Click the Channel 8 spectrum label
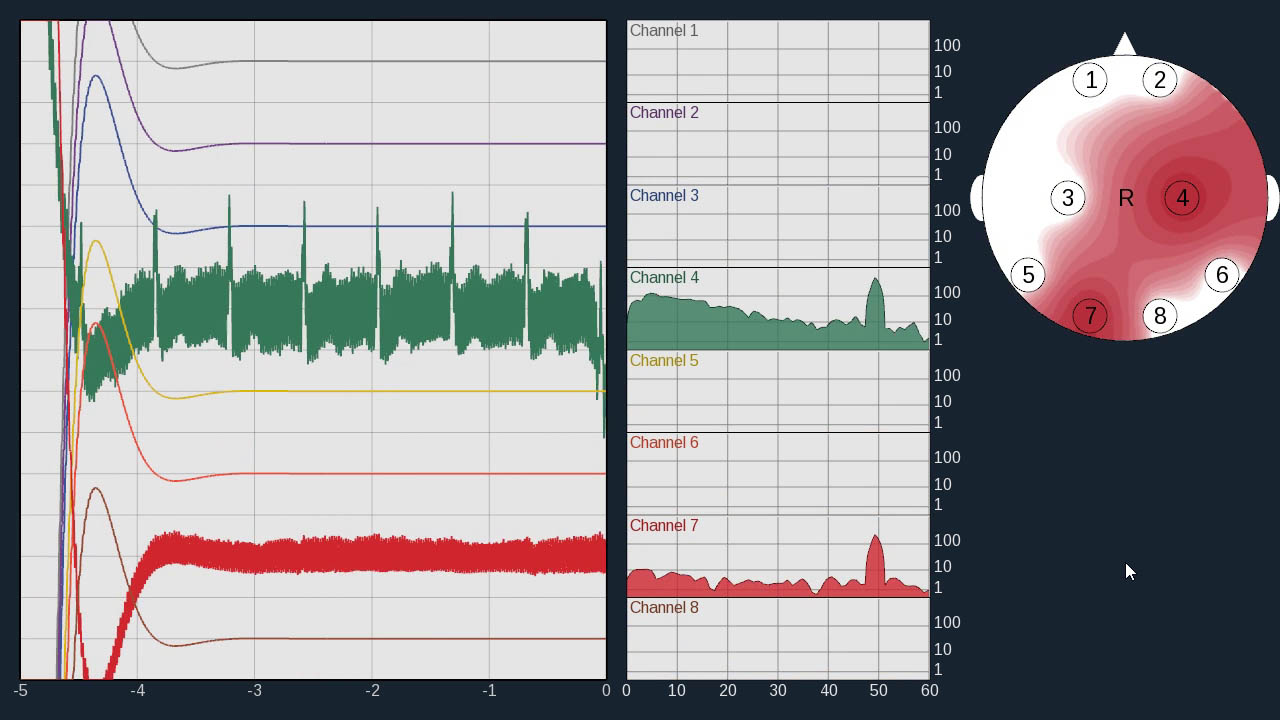The height and width of the screenshot is (720, 1280). pyautogui.click(x=663, y=608)
